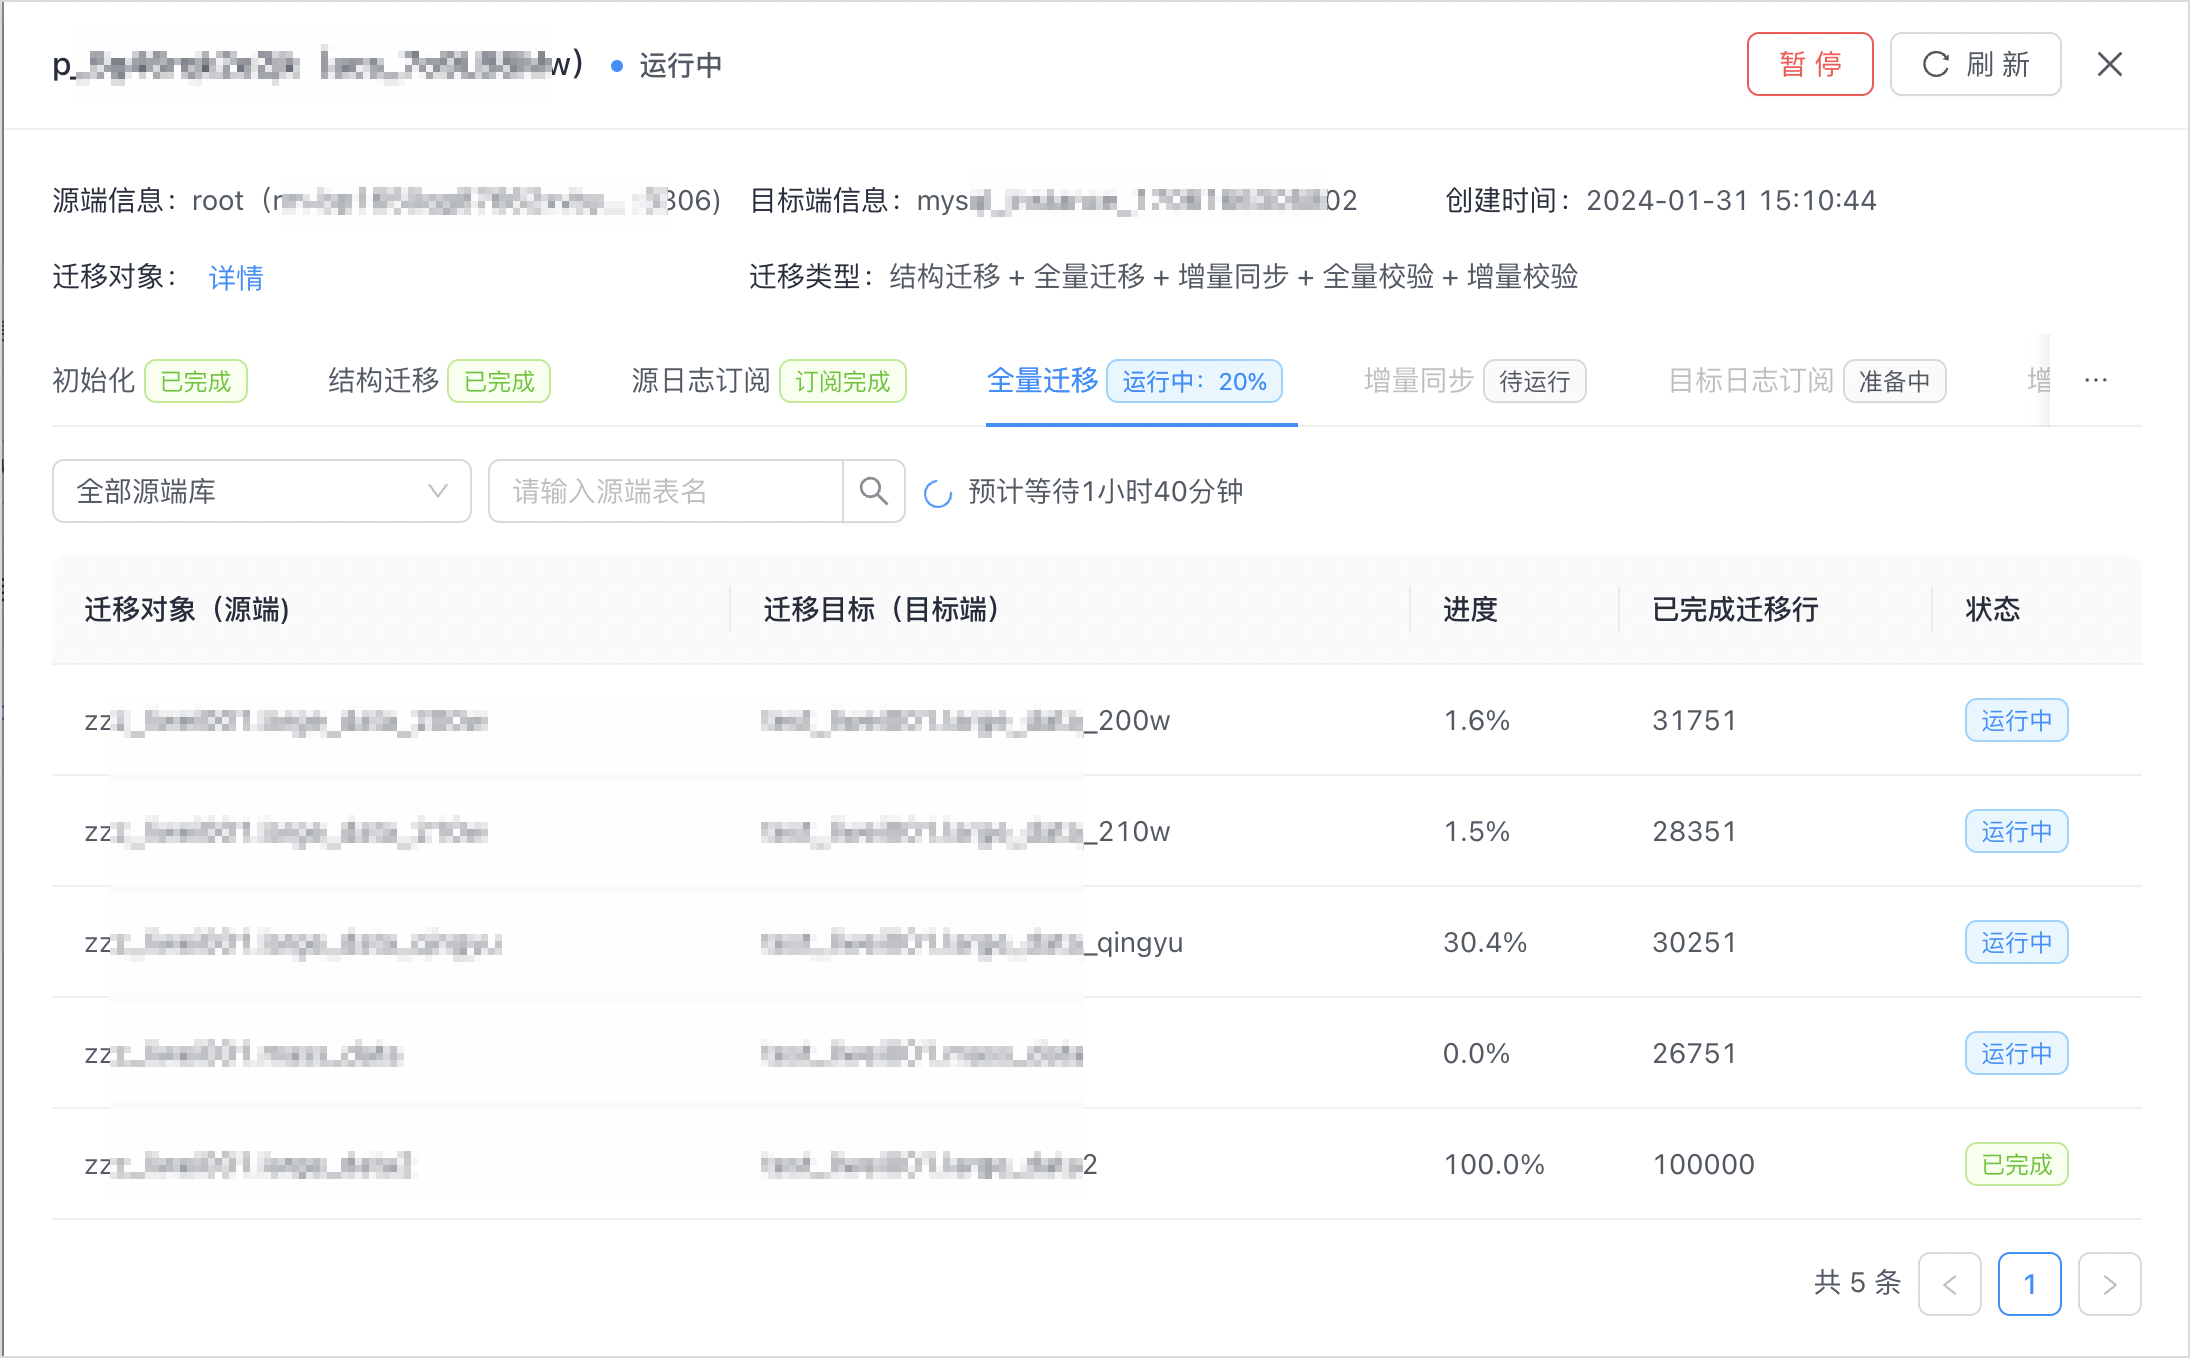Open the 初始化 tab
This screenshot has width=2190, height=1358.
coord(93,380)
